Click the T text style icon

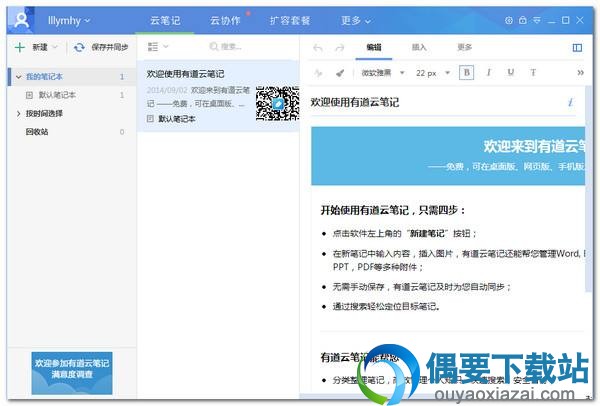pos(533,73)
